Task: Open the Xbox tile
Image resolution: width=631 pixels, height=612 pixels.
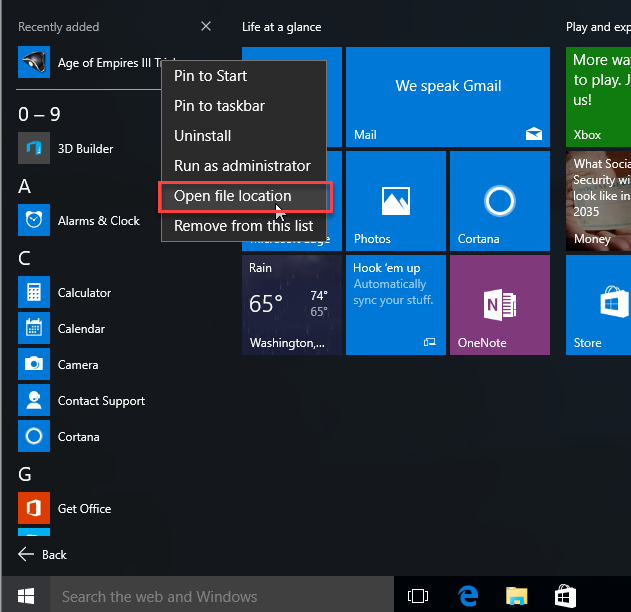Action: 598,97
